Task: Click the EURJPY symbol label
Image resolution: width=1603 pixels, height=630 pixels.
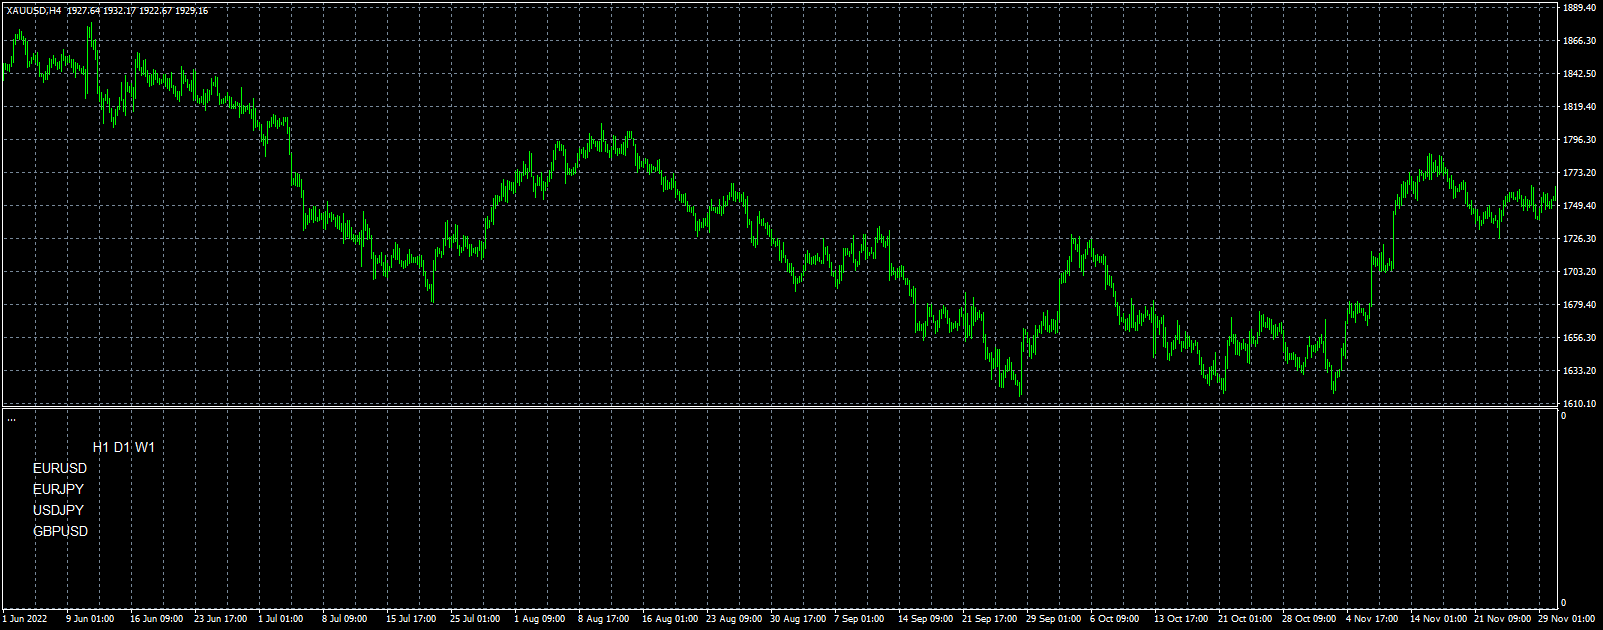Action: [x=58, y=489]
